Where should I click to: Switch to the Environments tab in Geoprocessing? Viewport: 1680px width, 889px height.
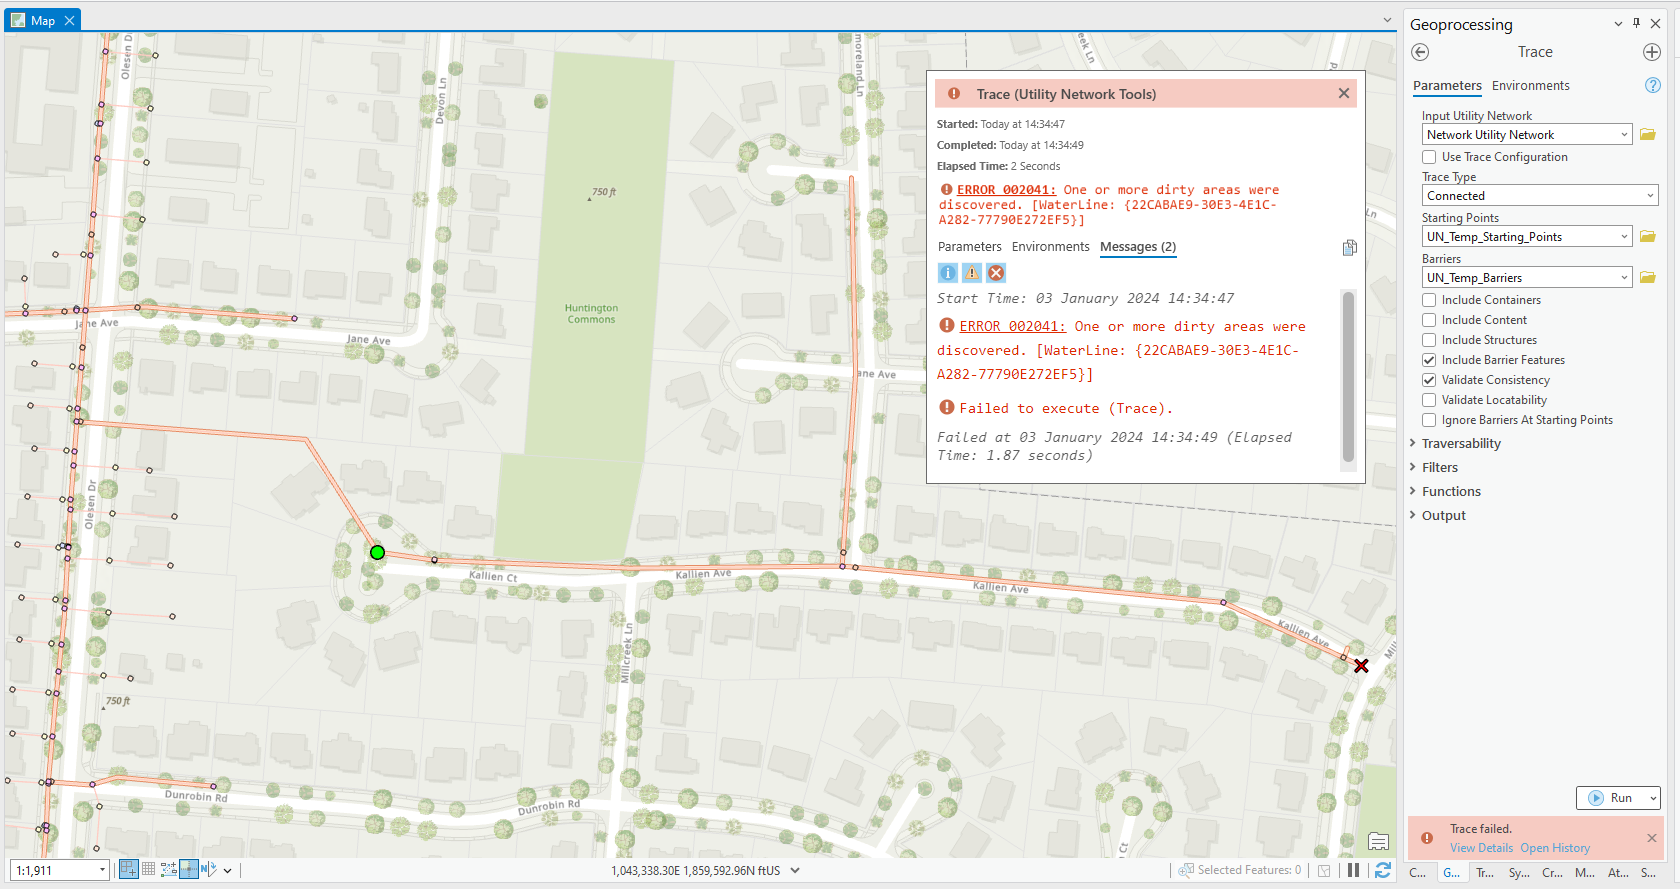click(1530, 86)
